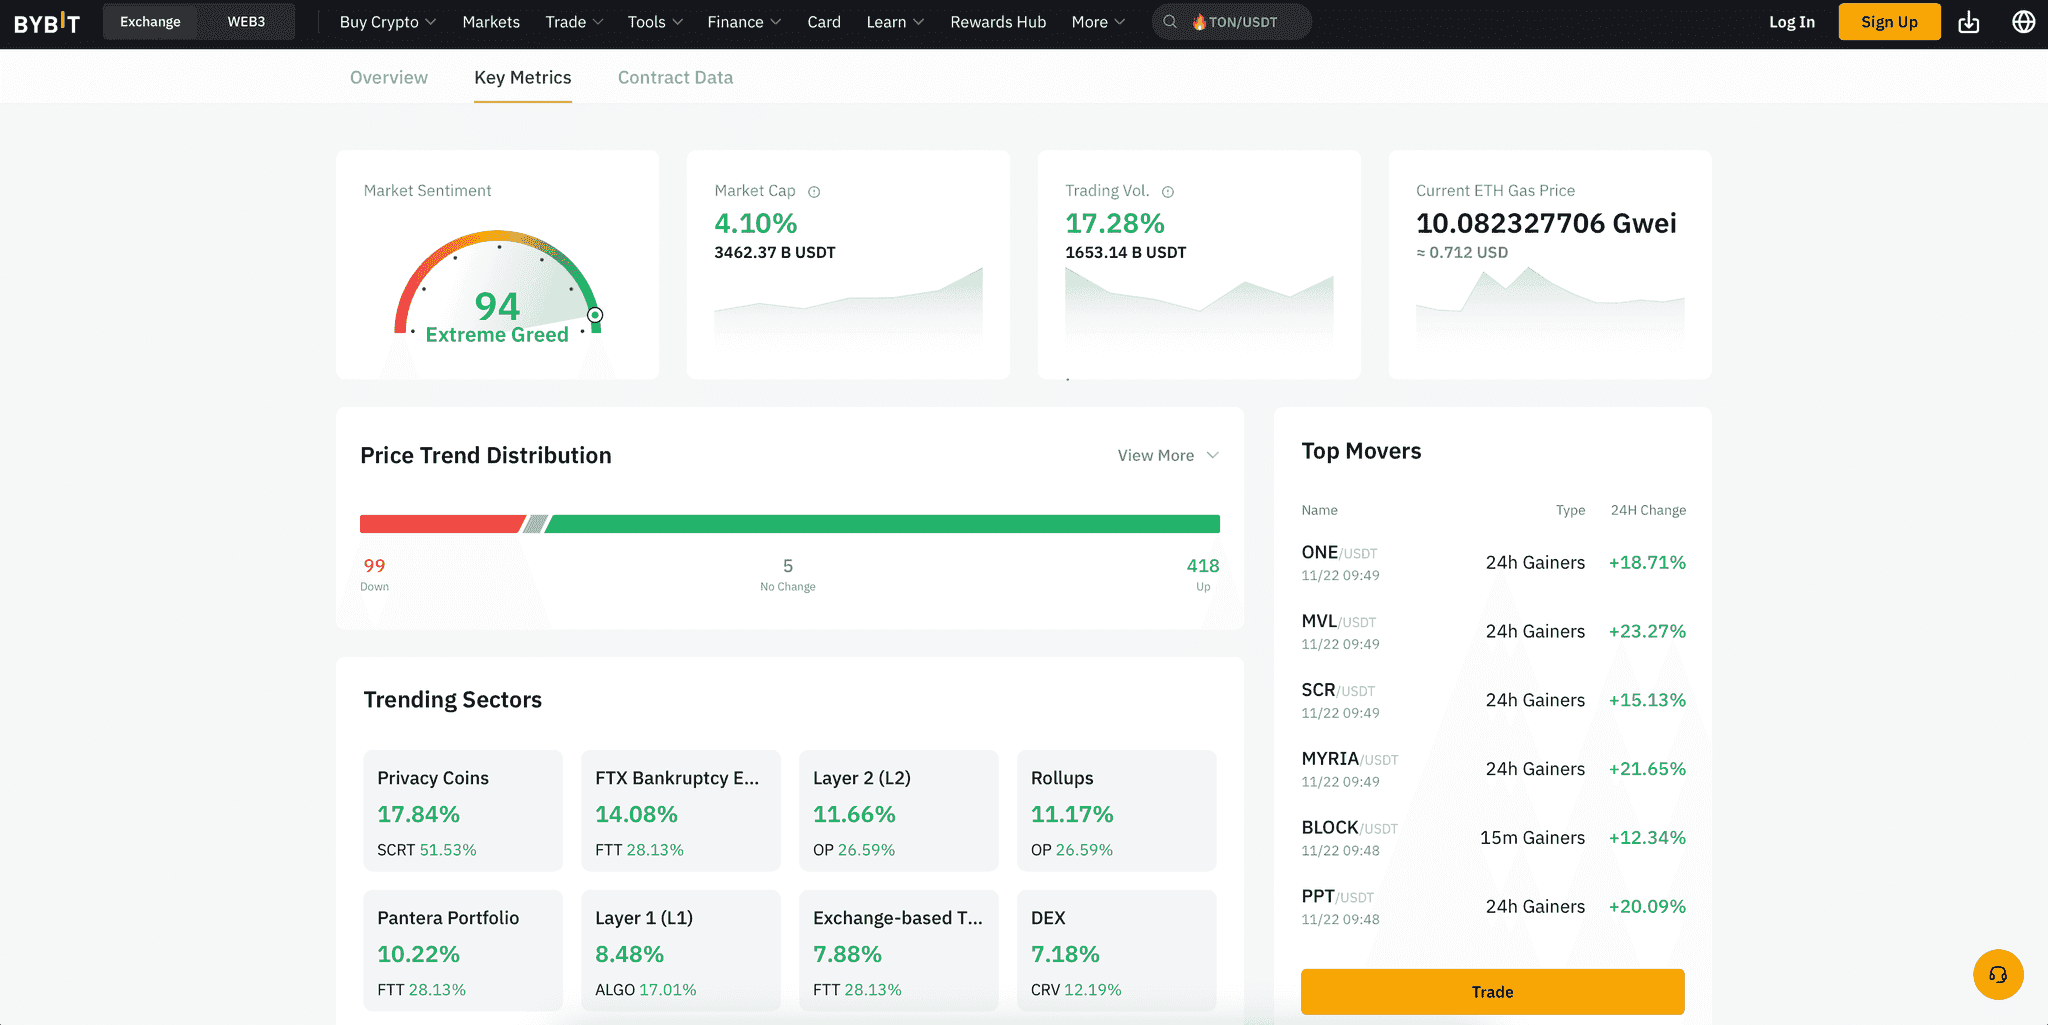Open the language globe icon
Viewport: 2048px width, 1025px height.
point(2023,22)
